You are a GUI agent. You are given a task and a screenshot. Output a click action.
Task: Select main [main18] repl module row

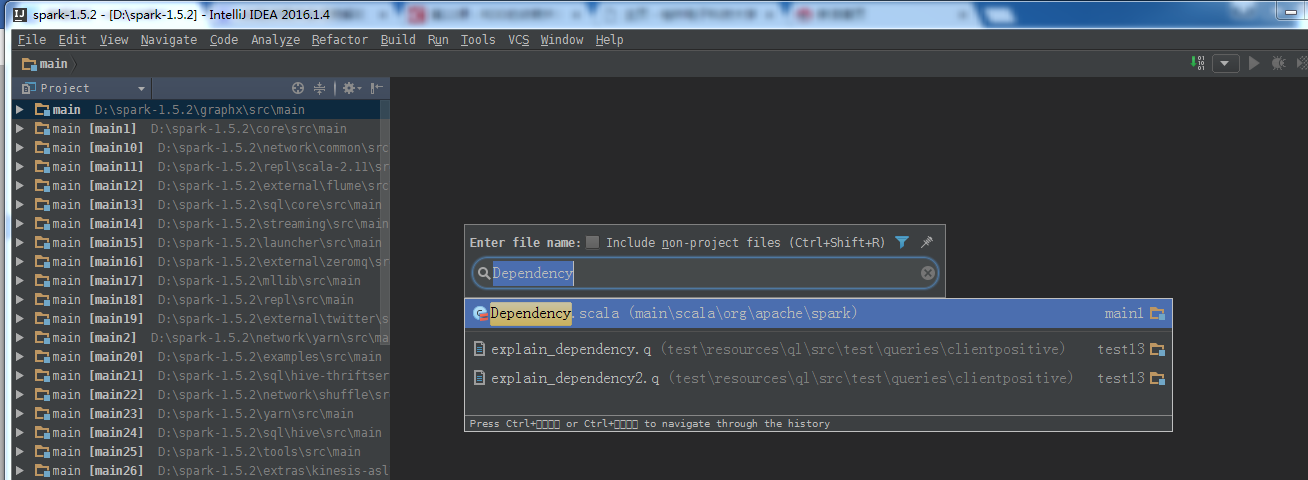[200, 299]
